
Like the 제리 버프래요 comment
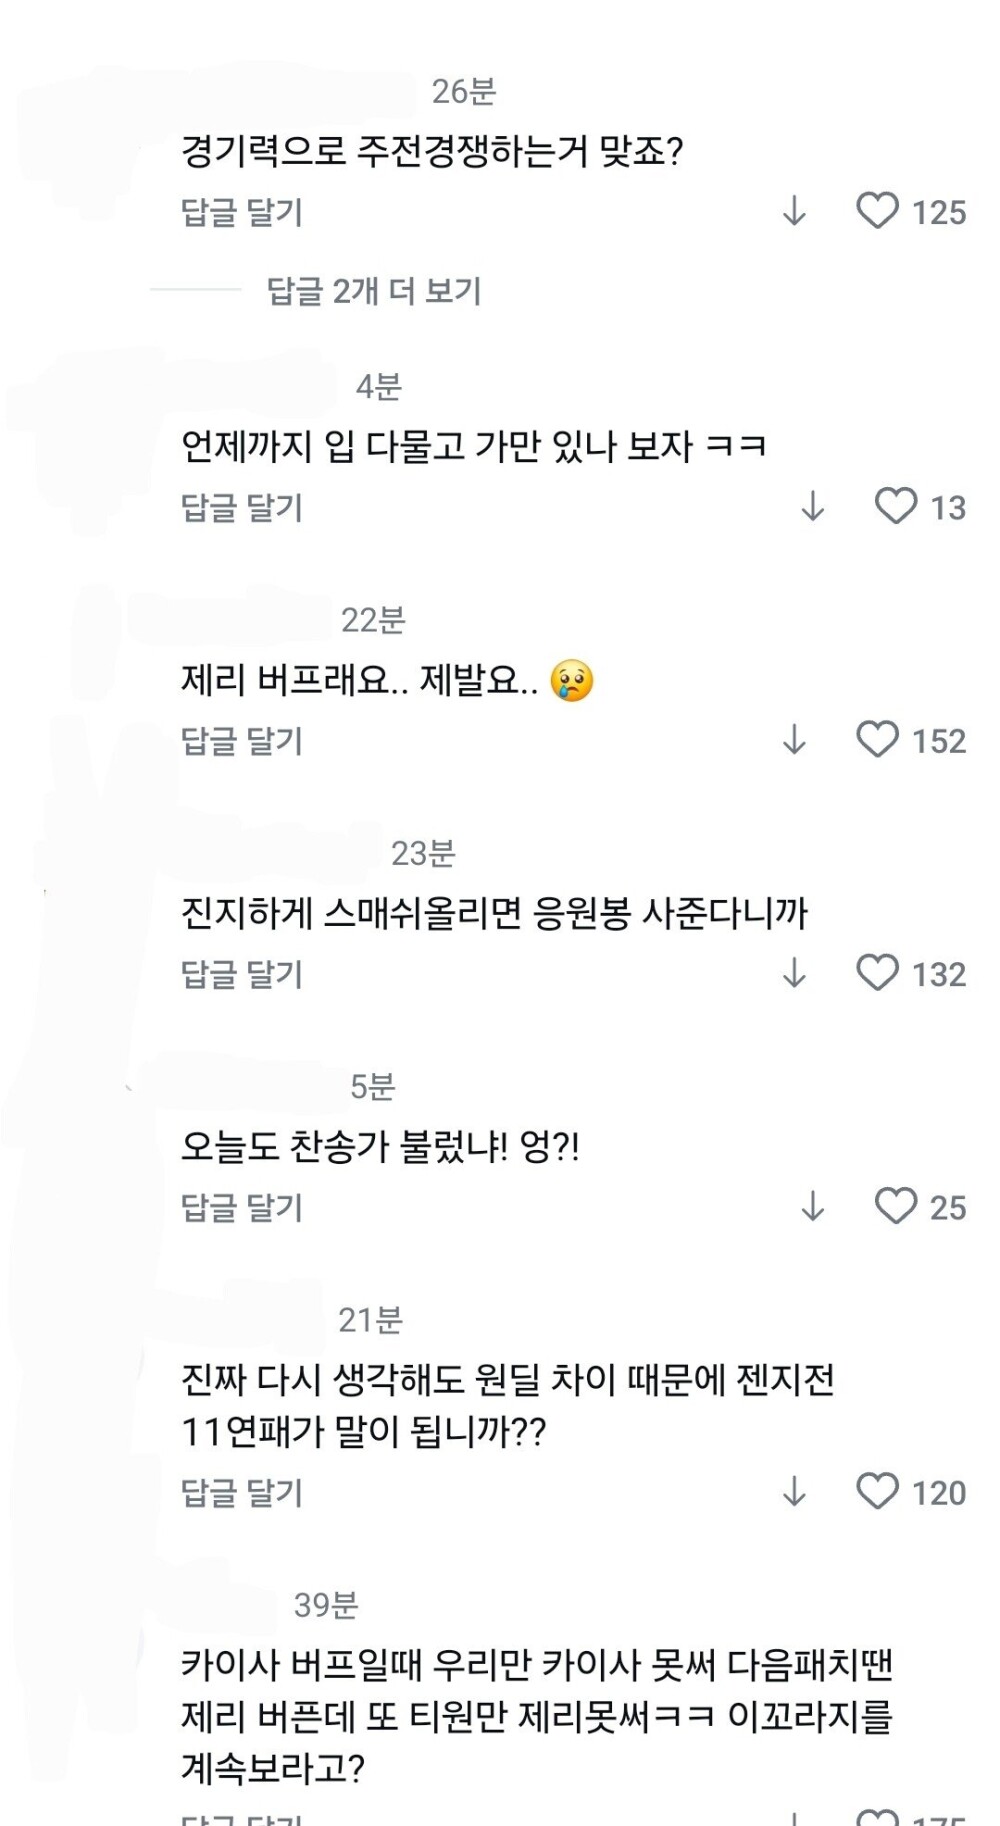pos(877,740)
